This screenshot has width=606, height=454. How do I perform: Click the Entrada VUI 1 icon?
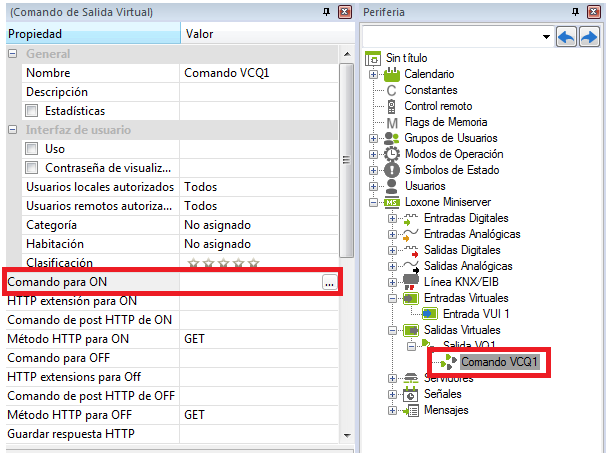click(x=430, y=314)
